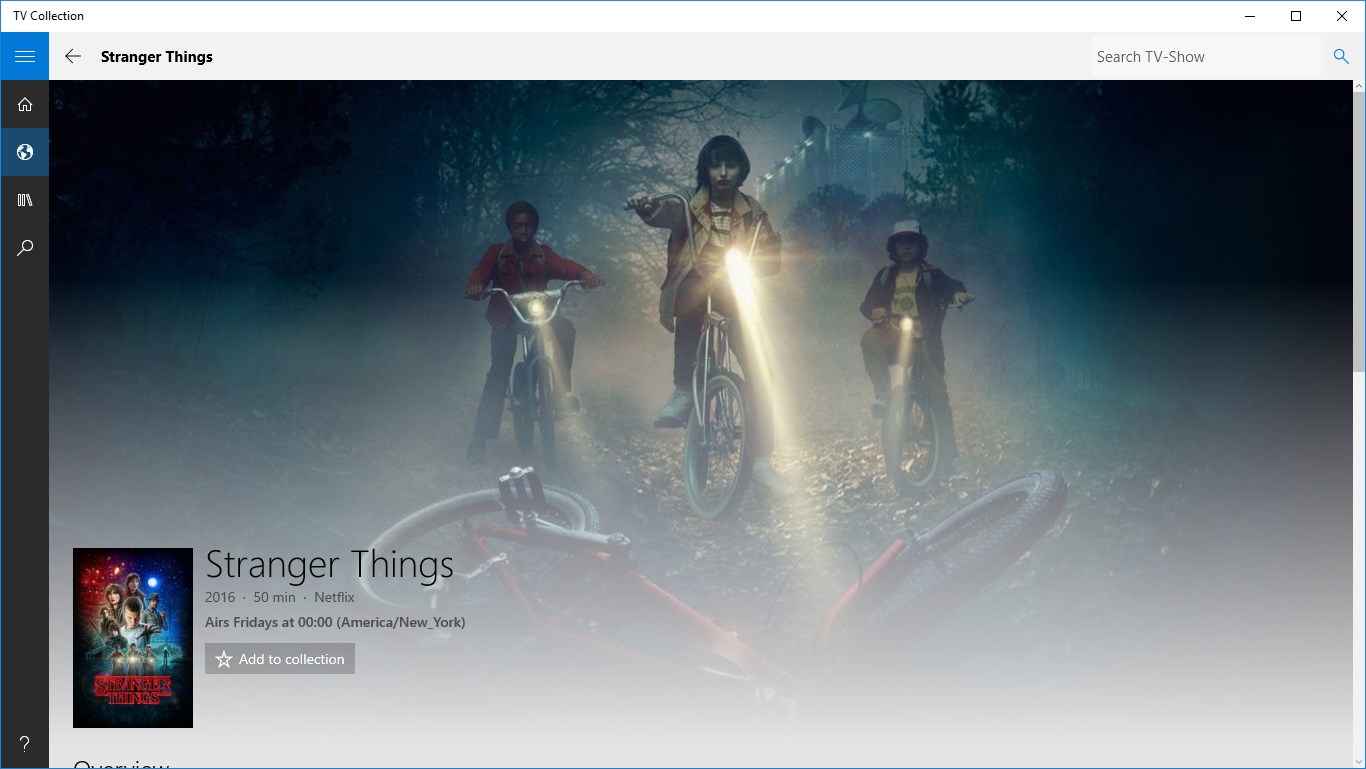Click the Stranger Things header breadcrumb title
This screenshot has width=1366, height=769.
[157, 57]
